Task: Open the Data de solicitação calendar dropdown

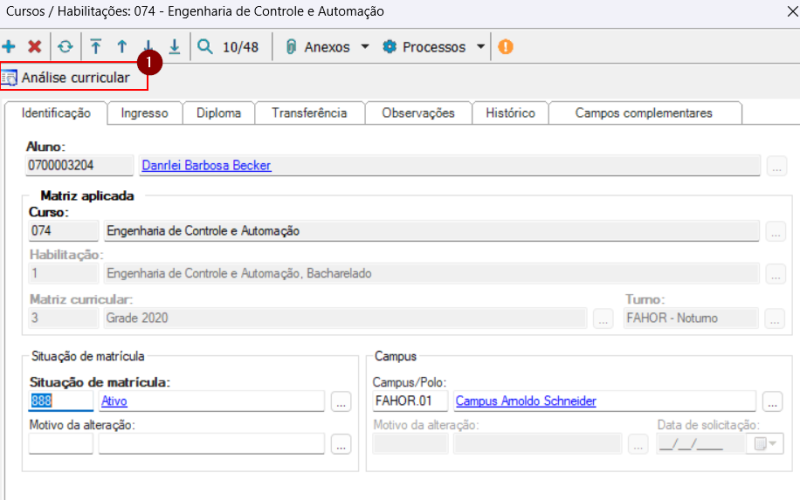Action: click(x=769, y=444)
